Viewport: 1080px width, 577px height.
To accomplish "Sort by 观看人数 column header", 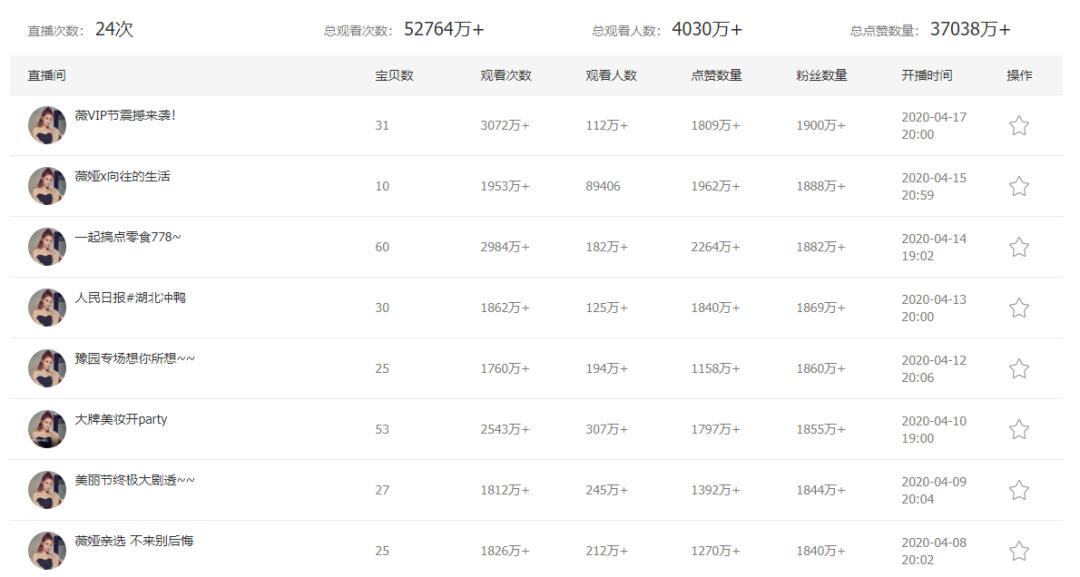I will tap(611, 75).
